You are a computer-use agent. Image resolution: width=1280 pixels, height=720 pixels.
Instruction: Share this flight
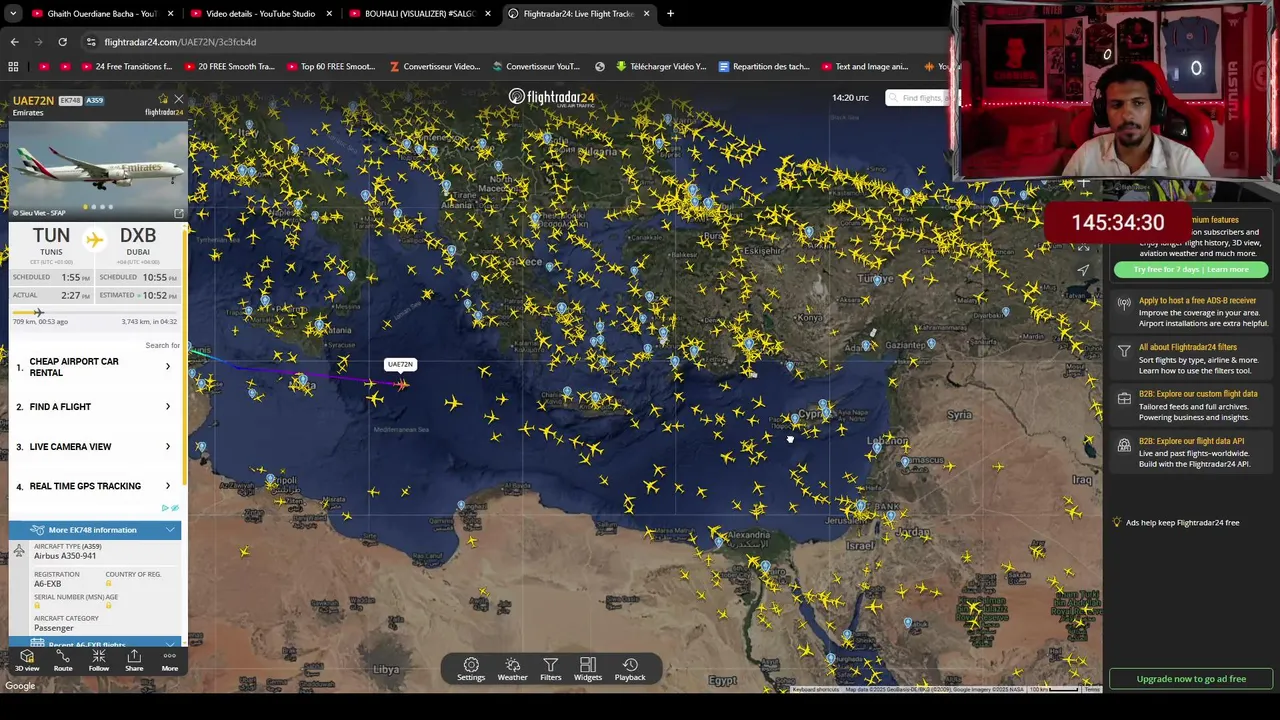click(x=134, y=661)
